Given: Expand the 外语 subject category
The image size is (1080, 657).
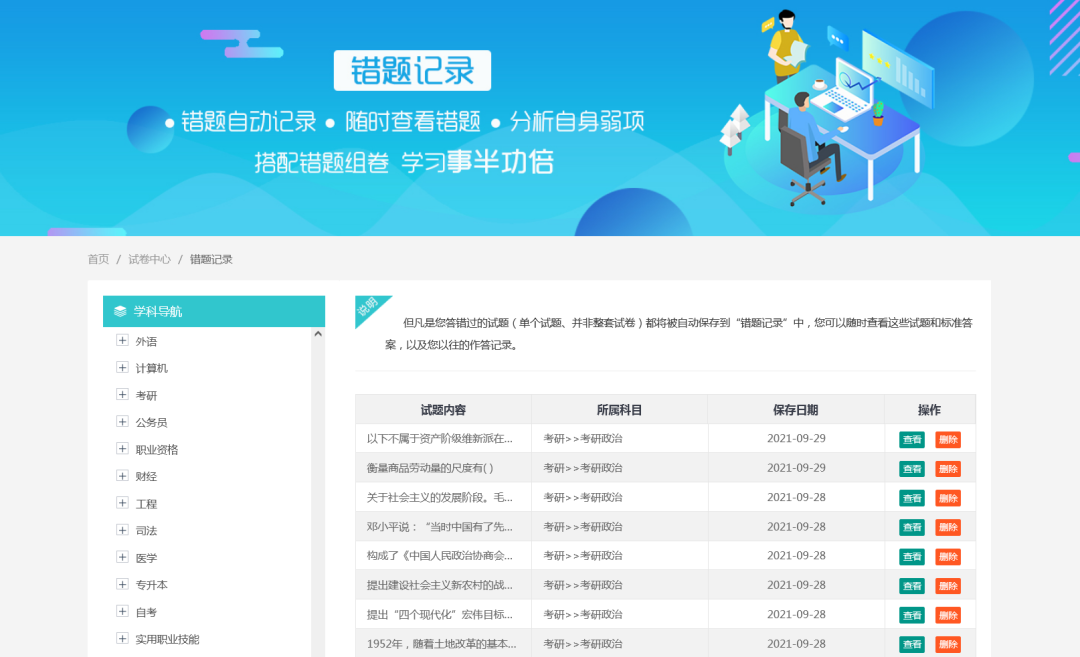Looking at the screenshot, I should point(122,341).
